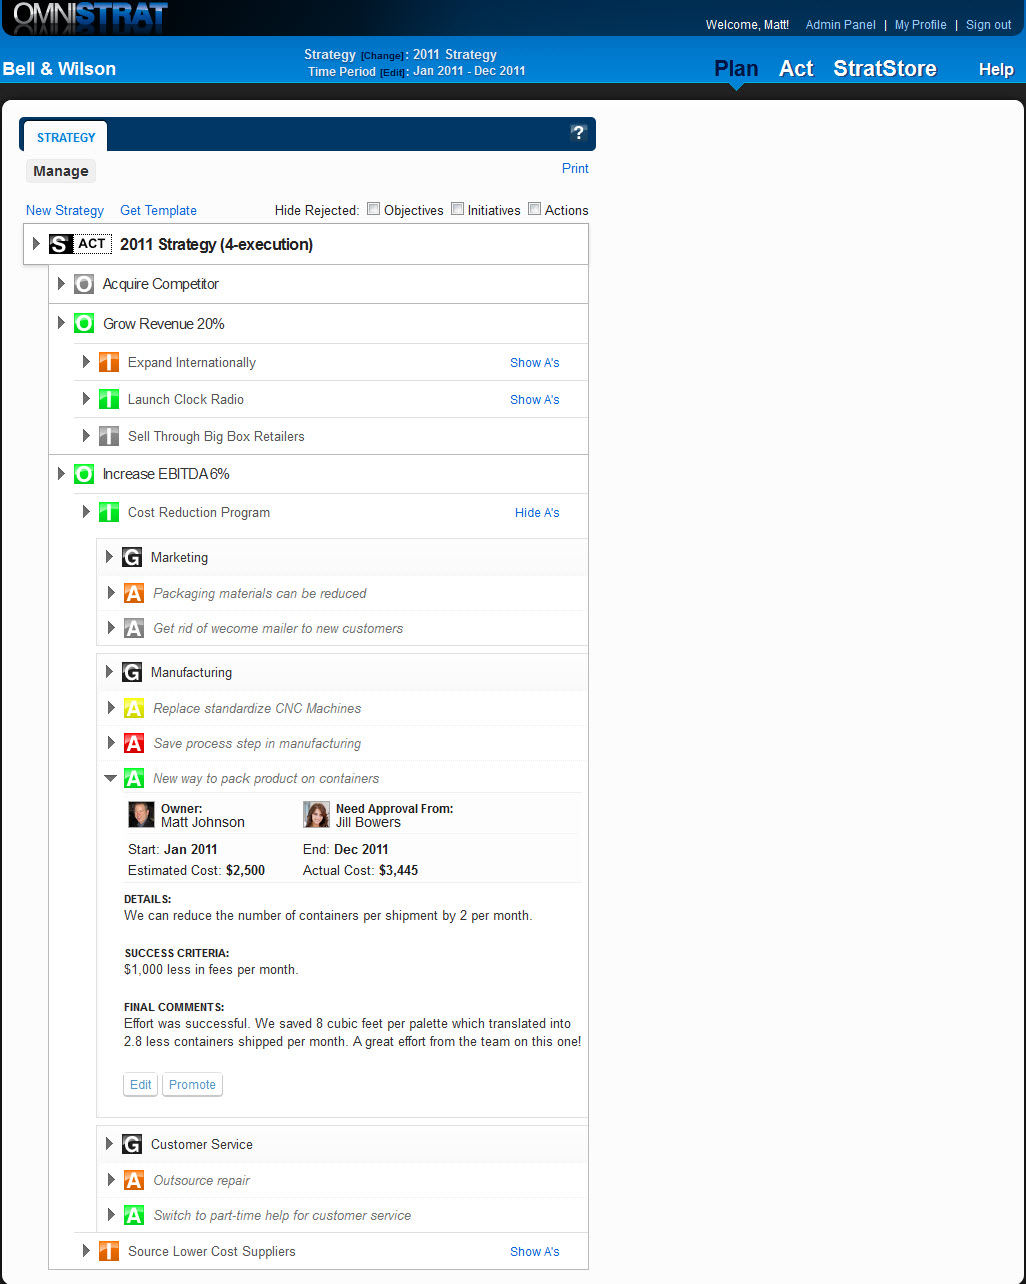Click the Sign out link

[x=989, y=25]
